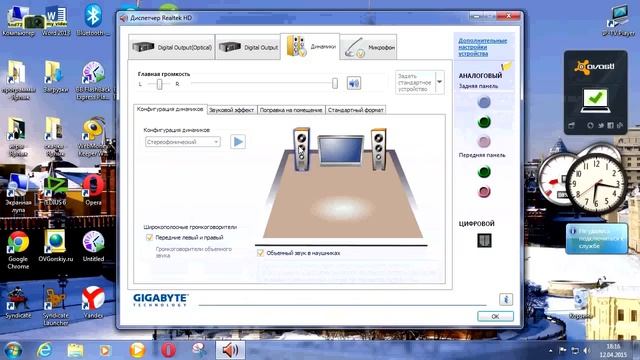Switch to the Digital Output(Optical) tab
This screenshot has width=640, height=360.
click(171, 47)
